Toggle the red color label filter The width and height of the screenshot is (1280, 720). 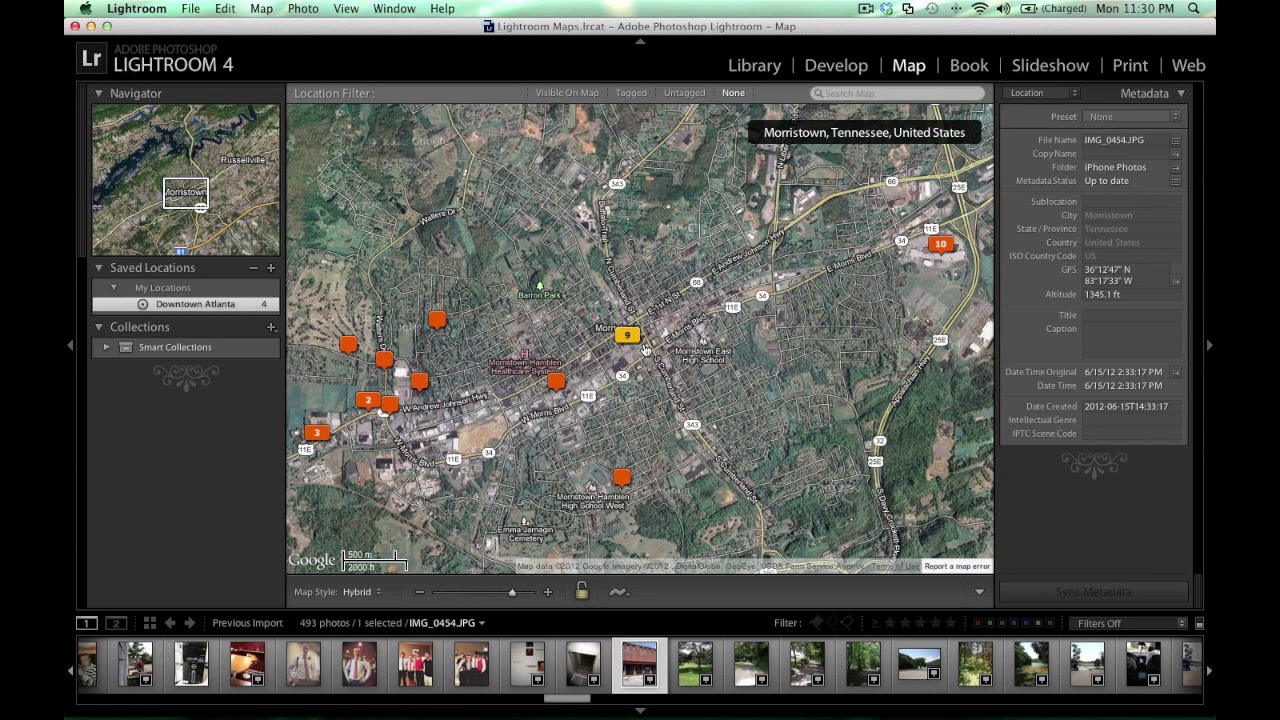coord(977,624)
